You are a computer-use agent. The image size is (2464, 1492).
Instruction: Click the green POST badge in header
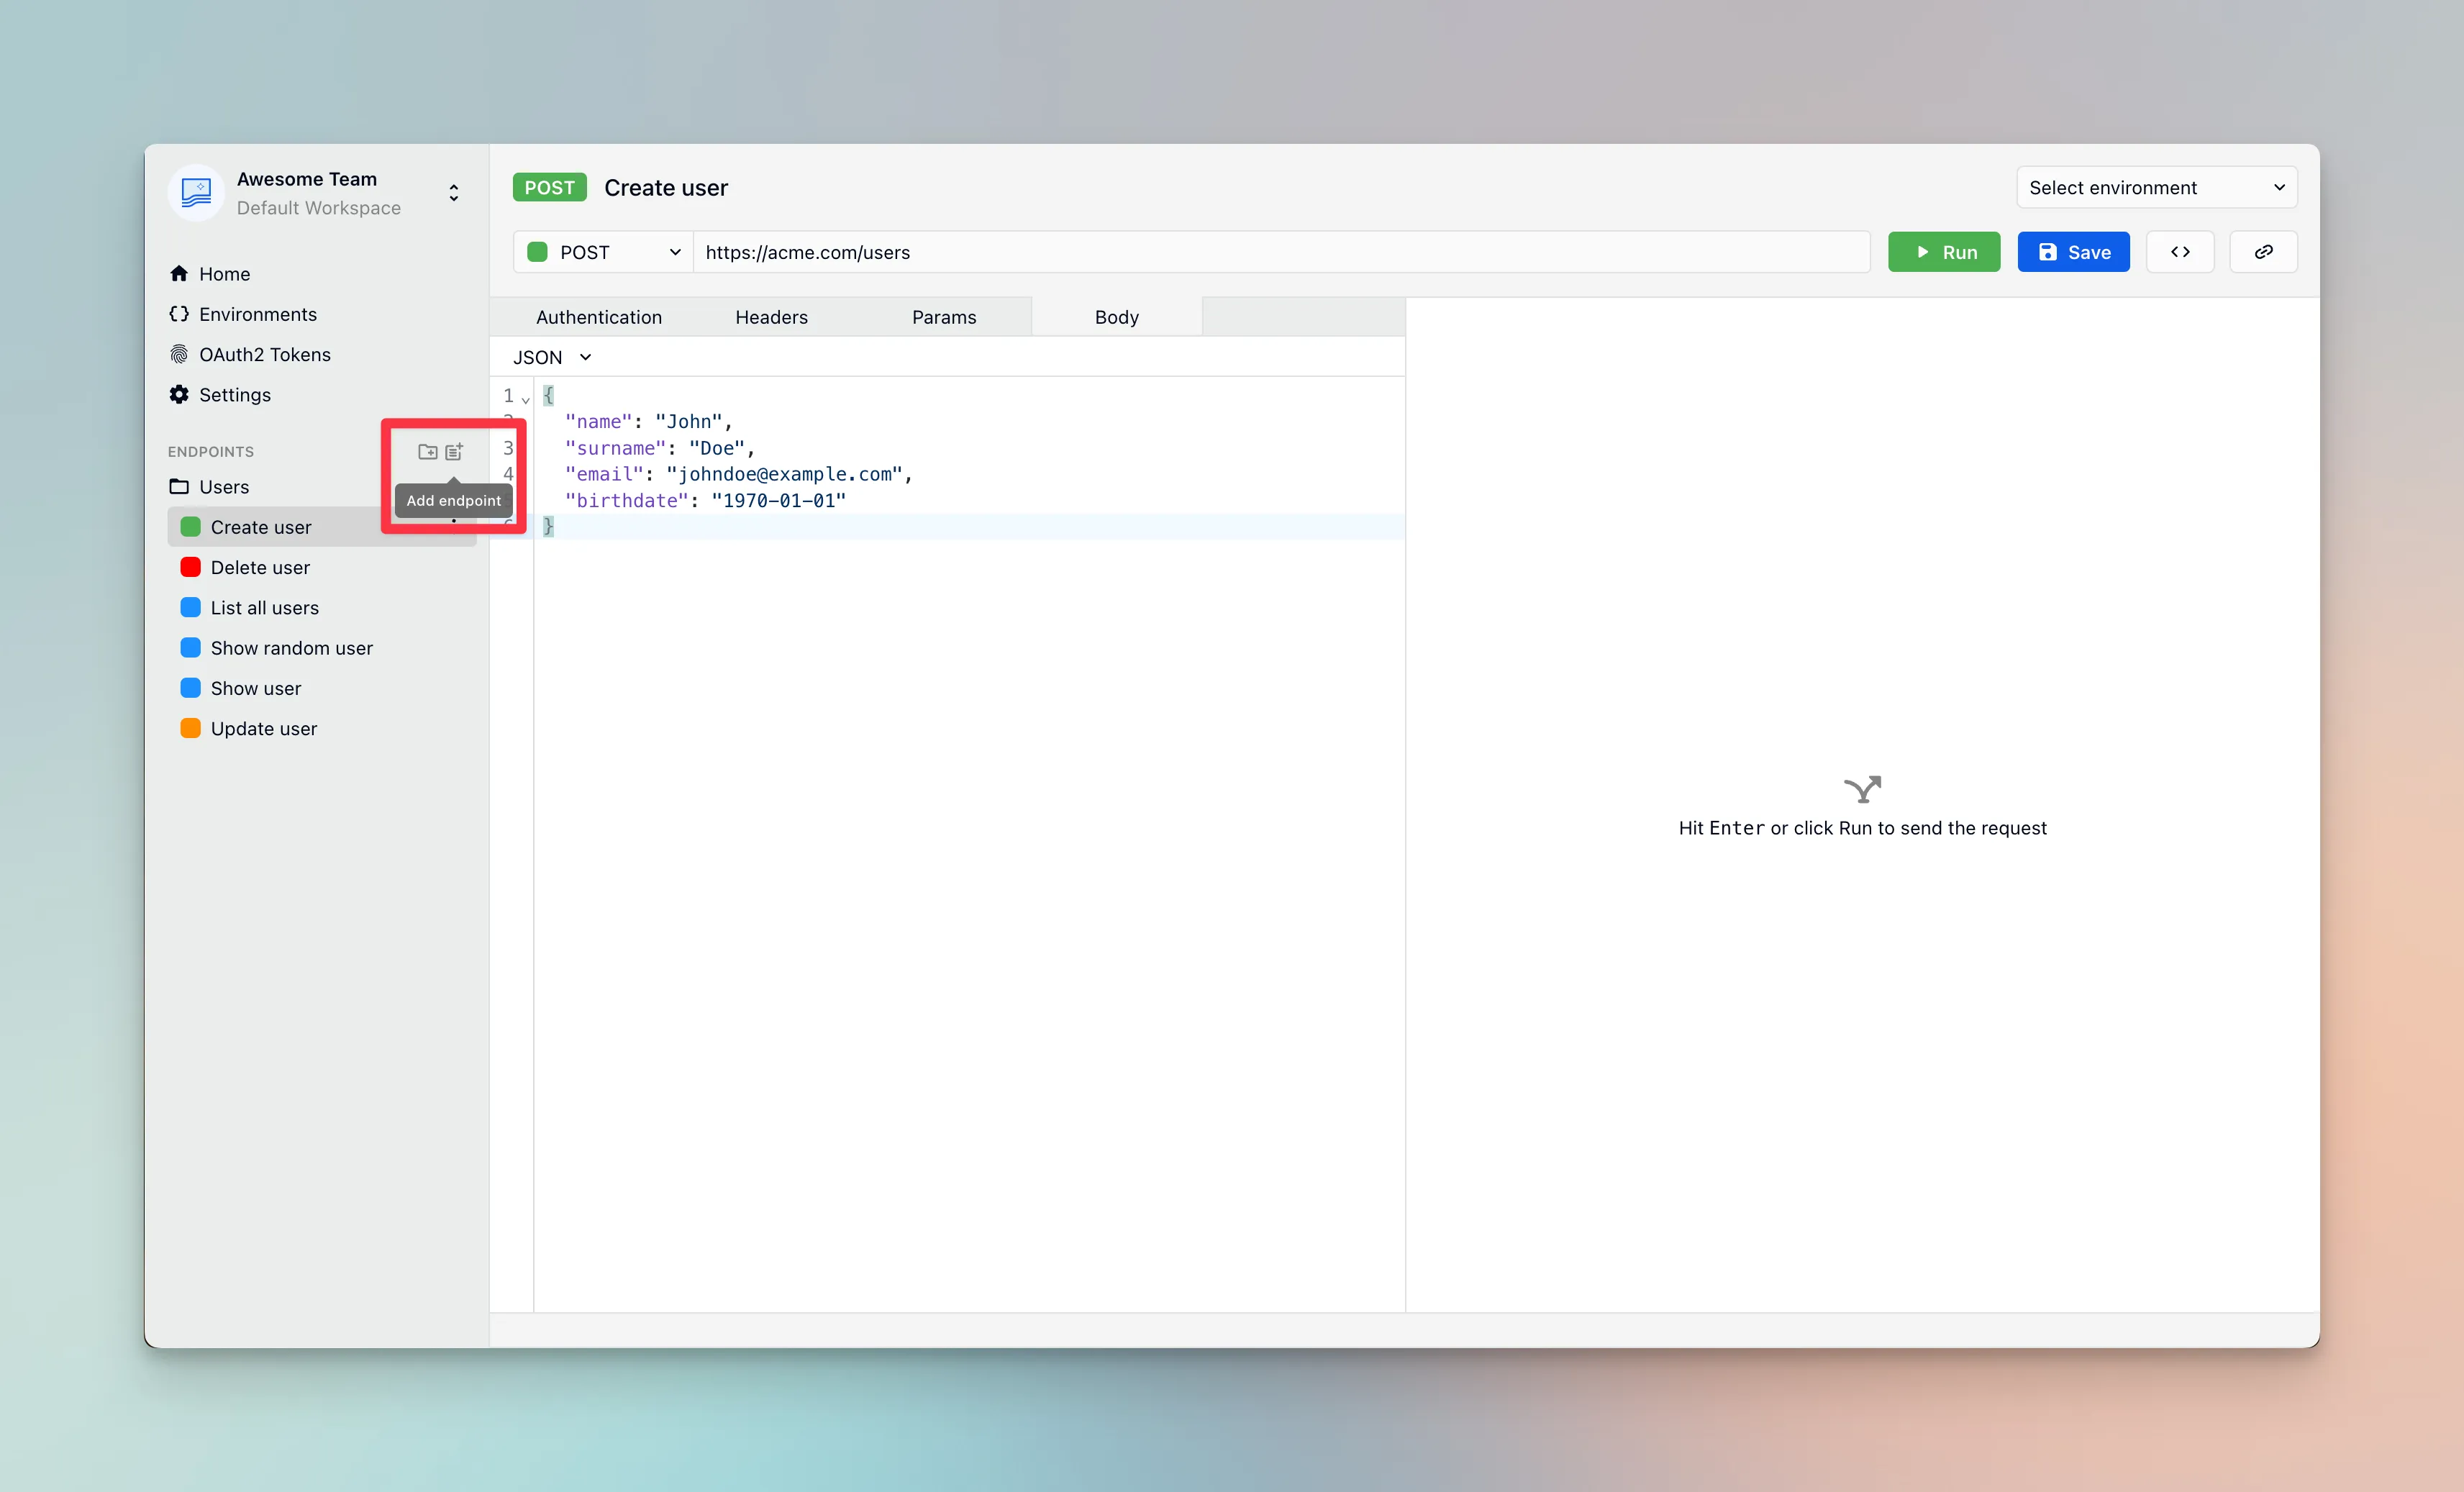click(x=549, y=188)
